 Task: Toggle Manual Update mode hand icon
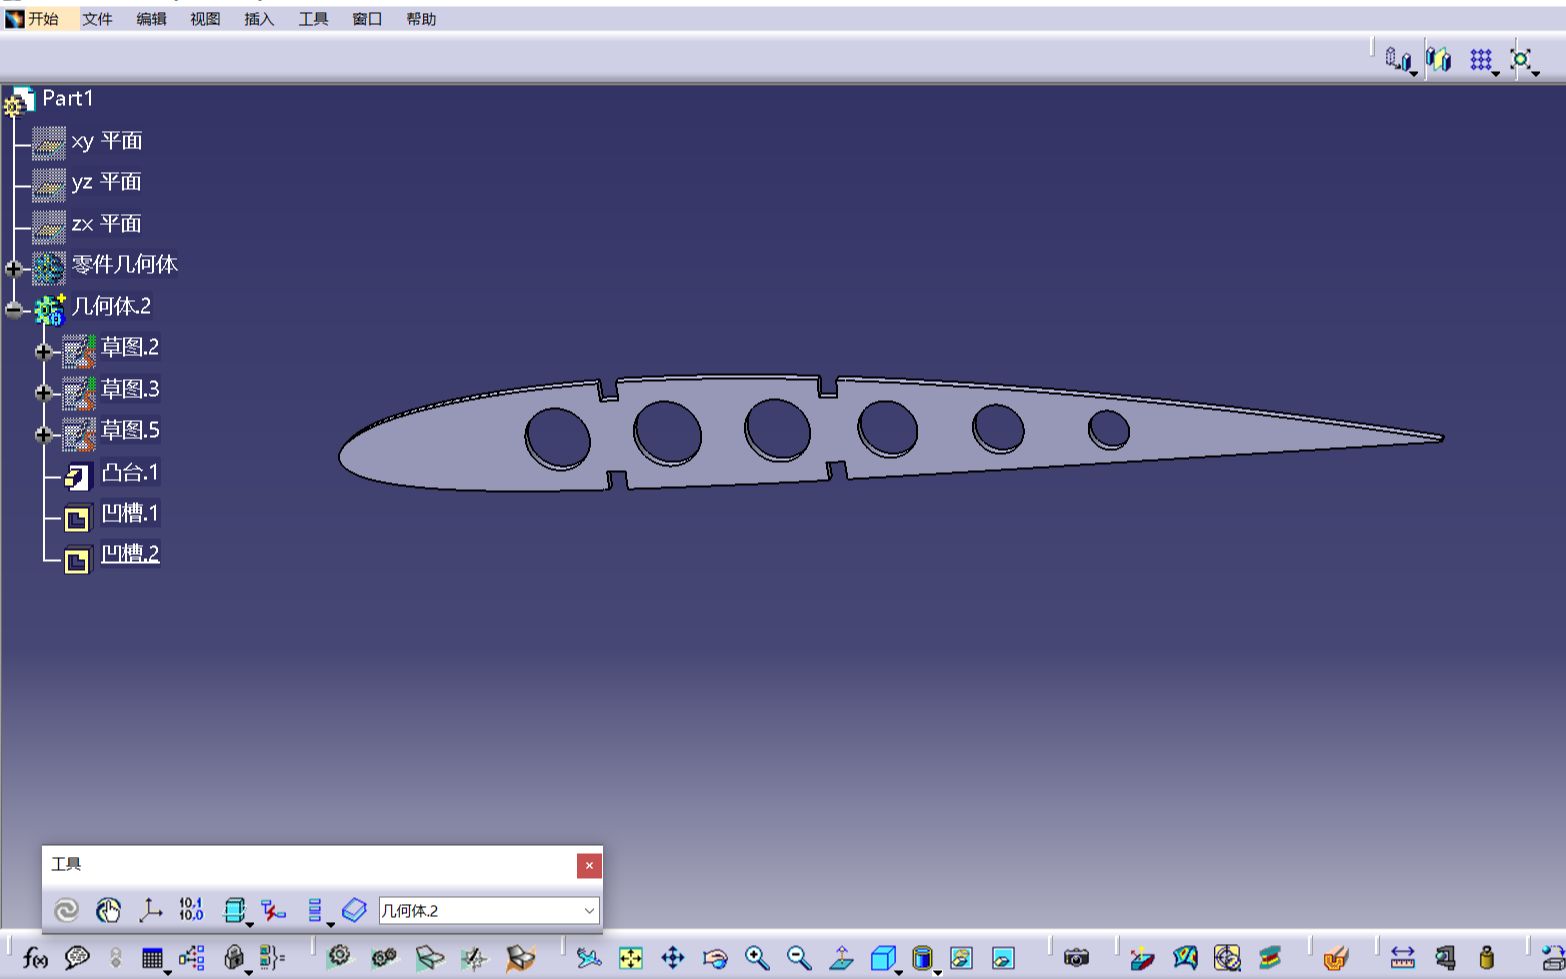point(108,910)
